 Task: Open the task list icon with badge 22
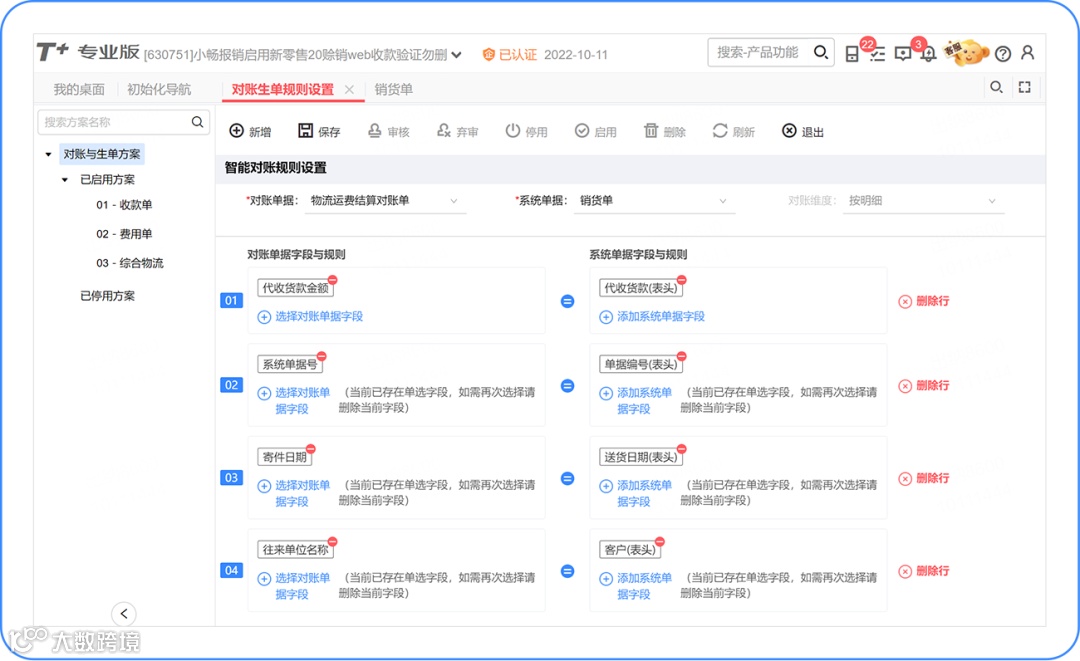pyautogui.click(x=877, y=54)
